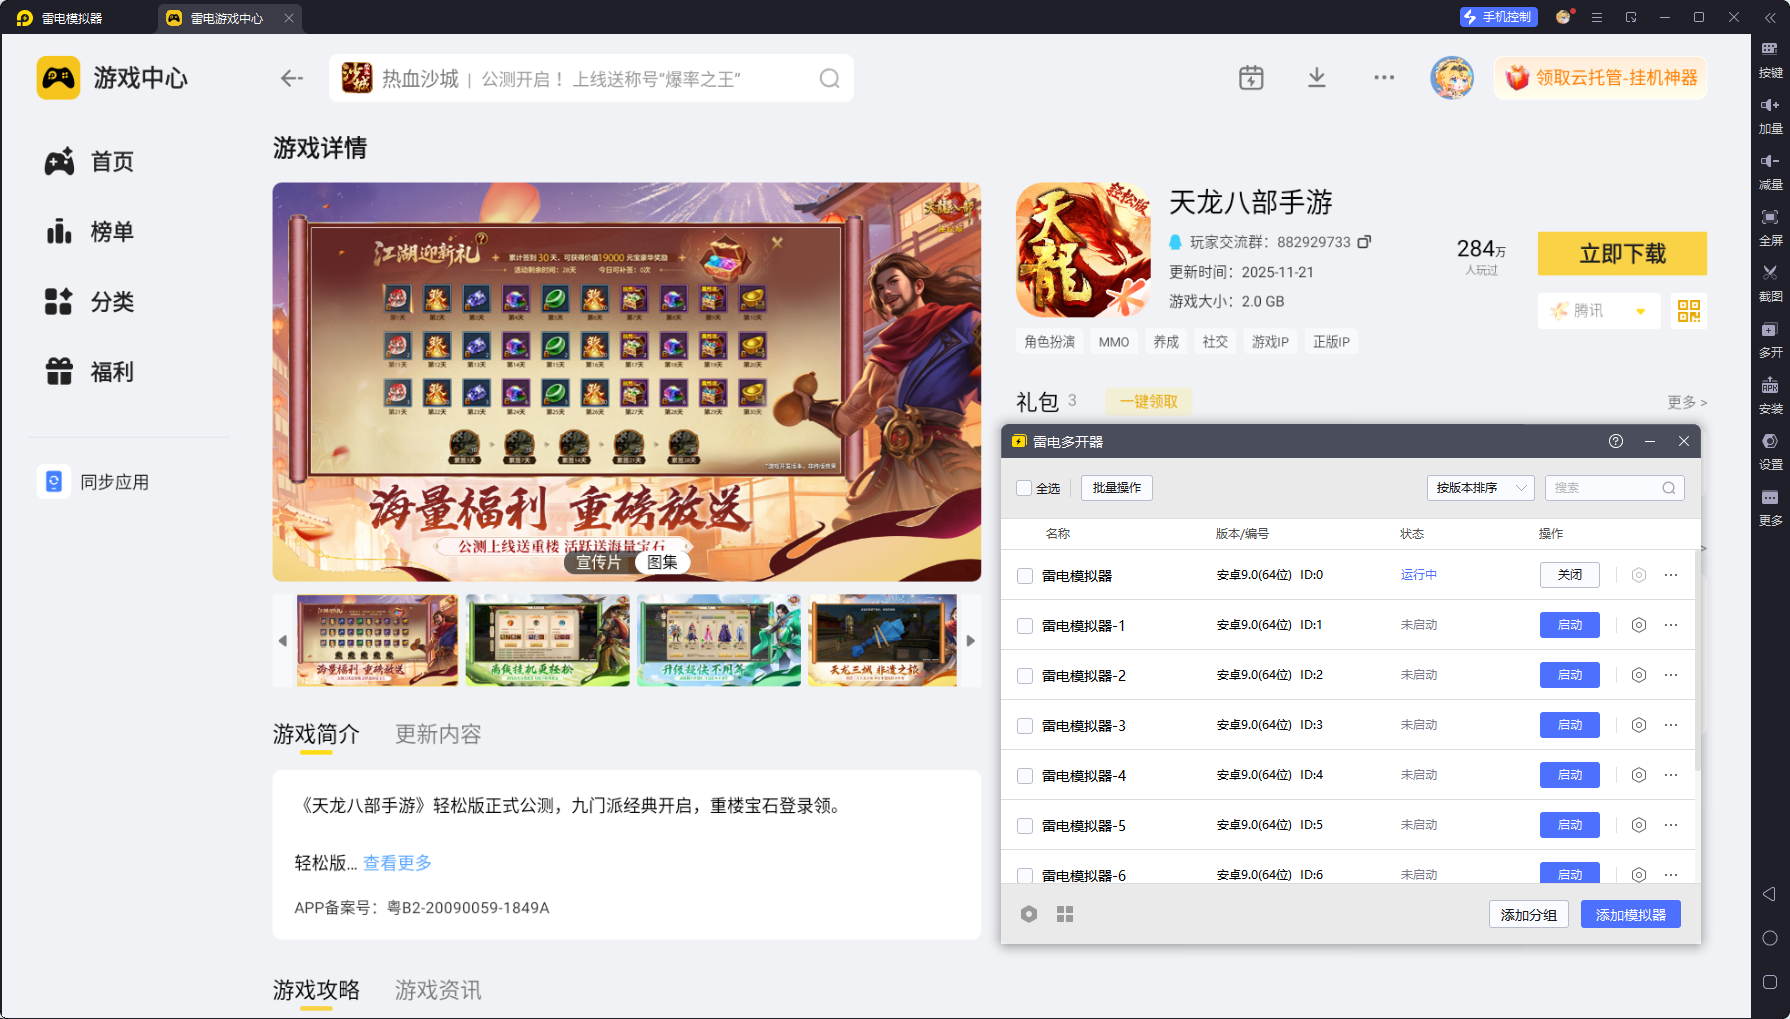1790x1019 pixels.
Task: Open the 按版本排序 sort dropdown
Action: tap(1480, 487)
